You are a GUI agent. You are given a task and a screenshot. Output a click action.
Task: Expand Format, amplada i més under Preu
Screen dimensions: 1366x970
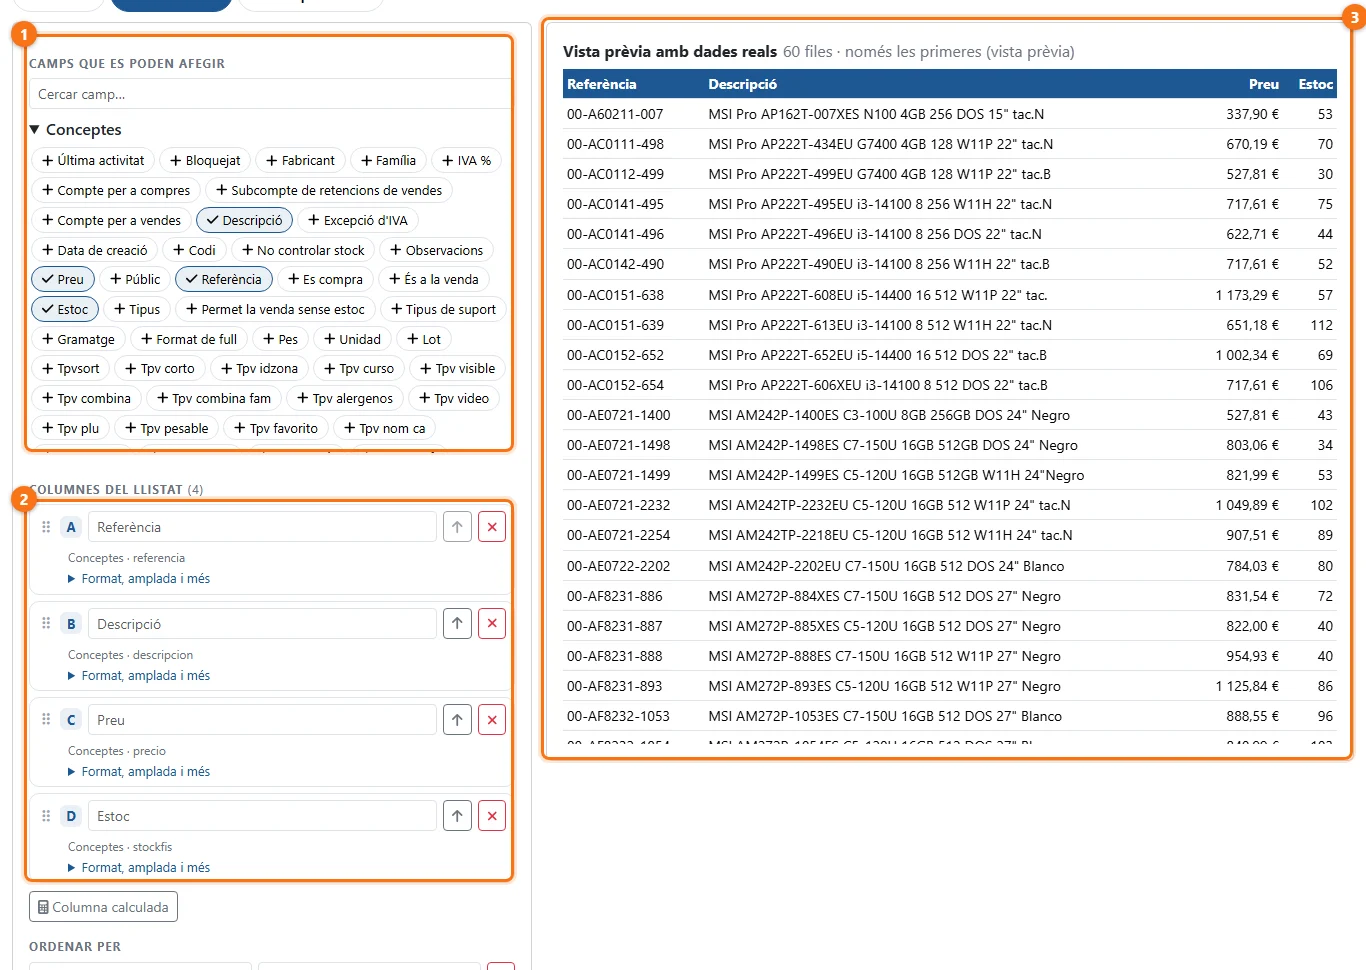click(x=139, y=772)
